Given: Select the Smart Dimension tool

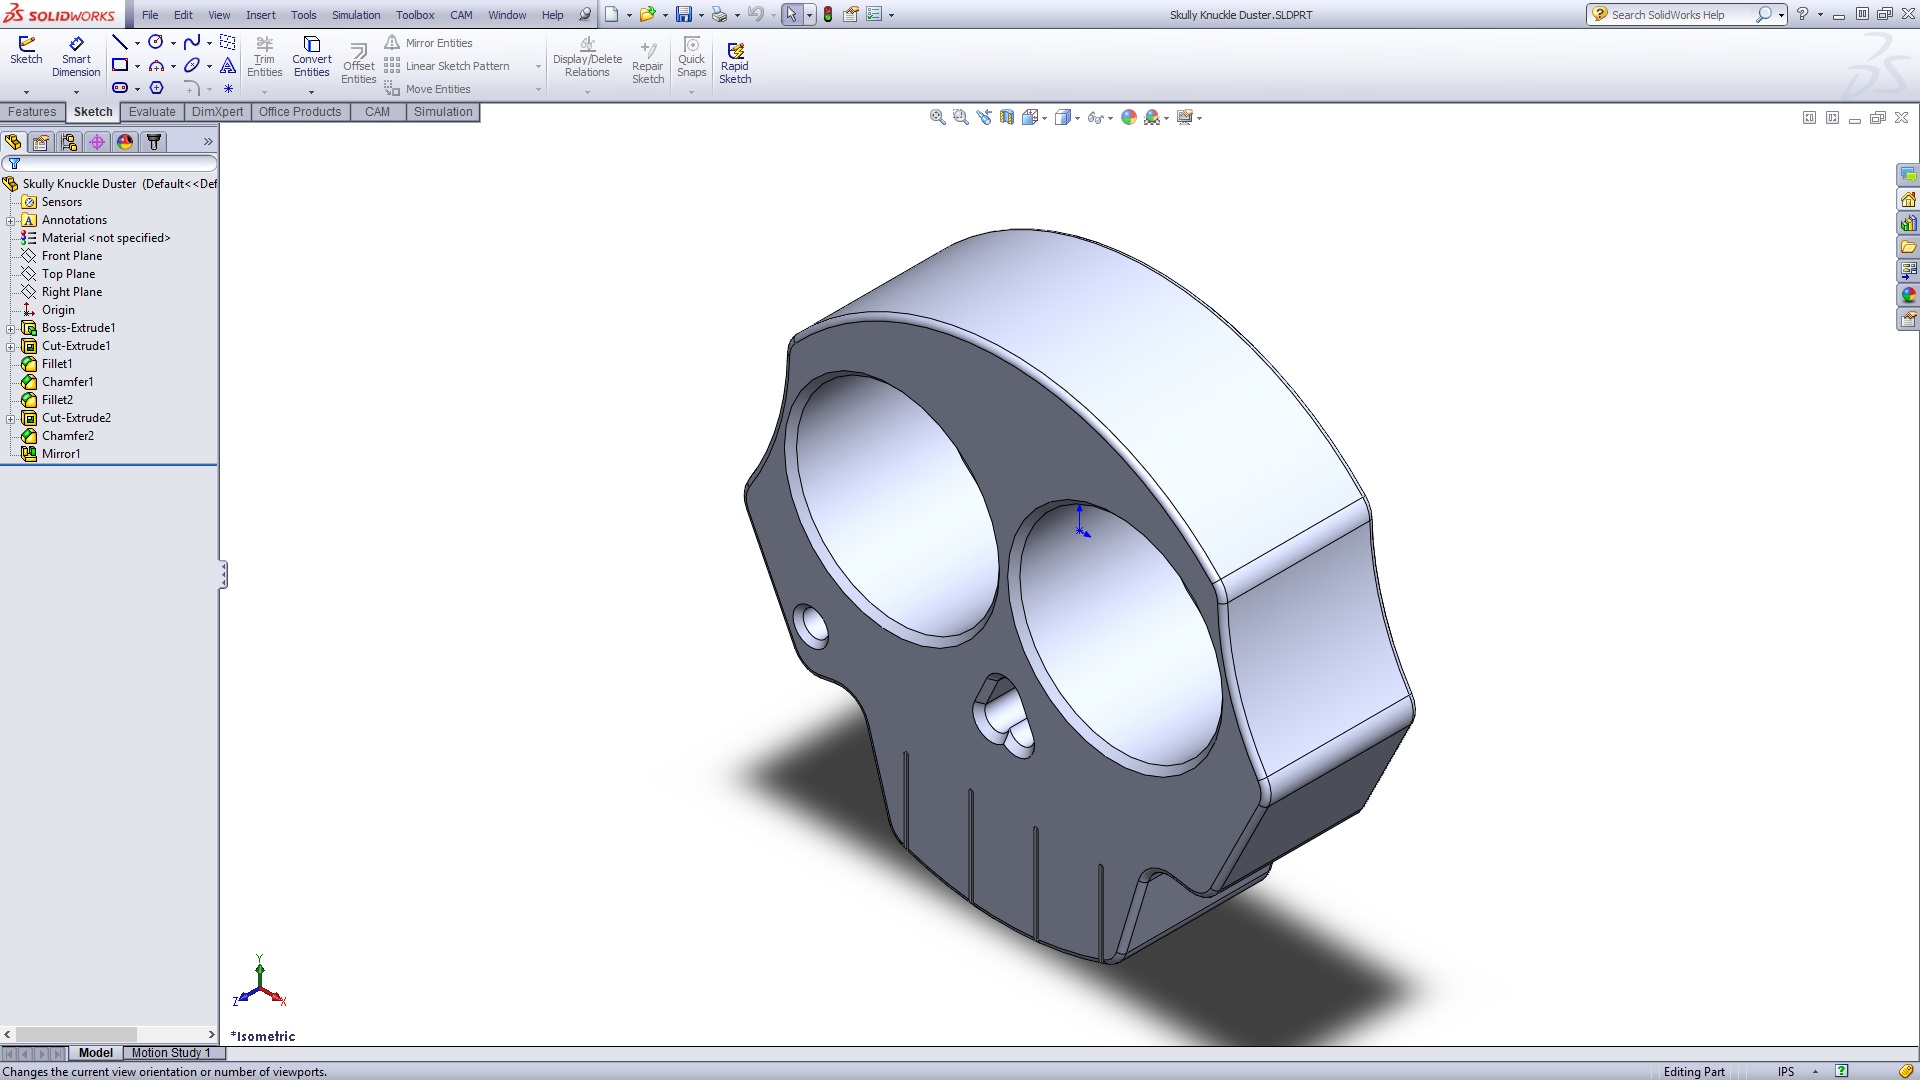Looking at the screenshot, I should click(76, 57).
